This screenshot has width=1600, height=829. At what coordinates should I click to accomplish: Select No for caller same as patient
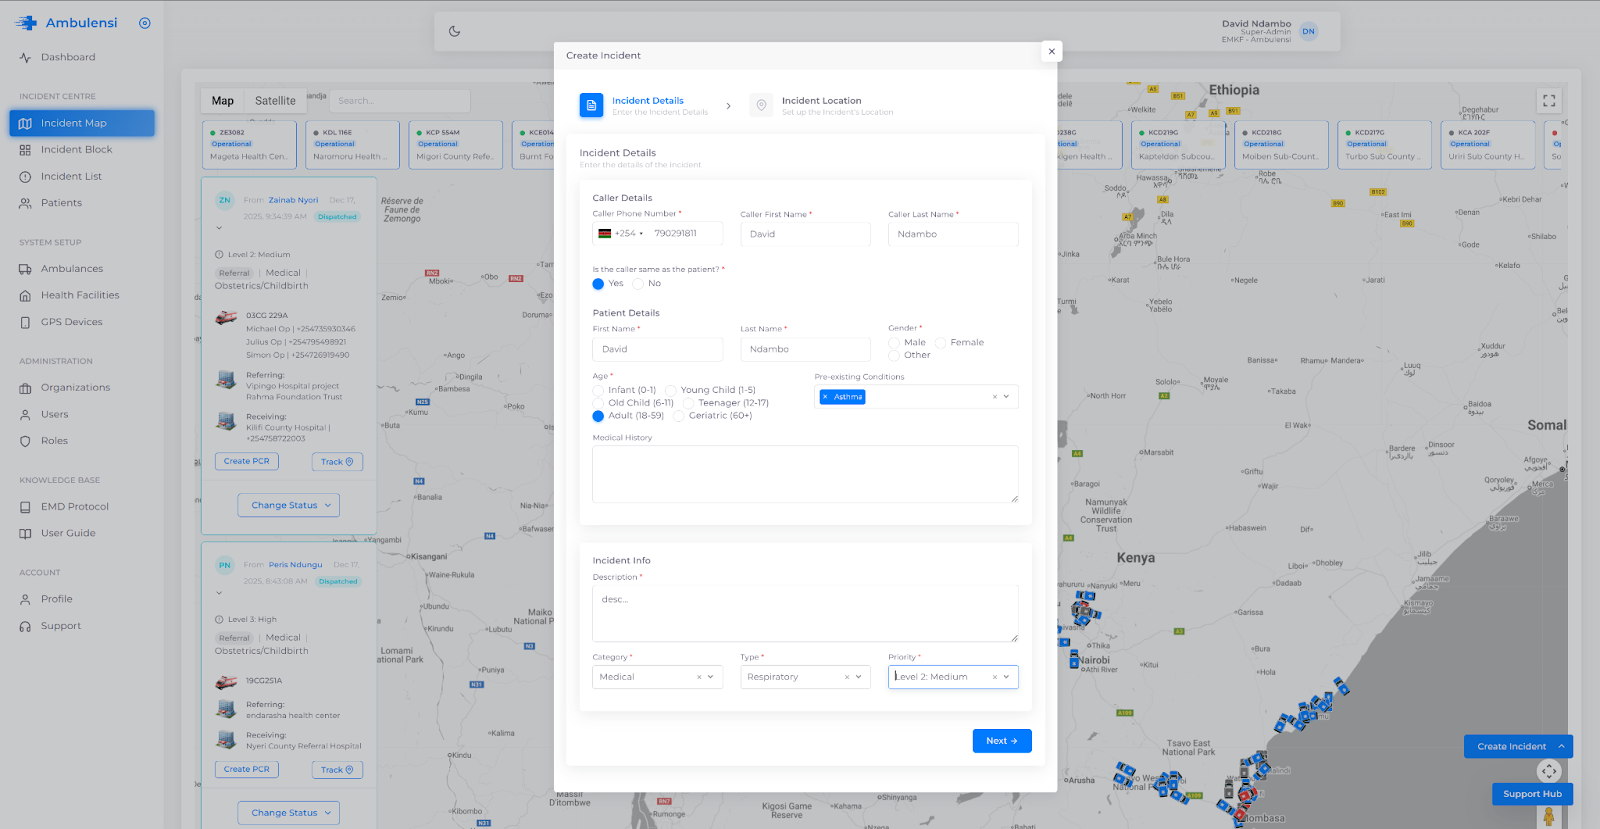point(638,284)
